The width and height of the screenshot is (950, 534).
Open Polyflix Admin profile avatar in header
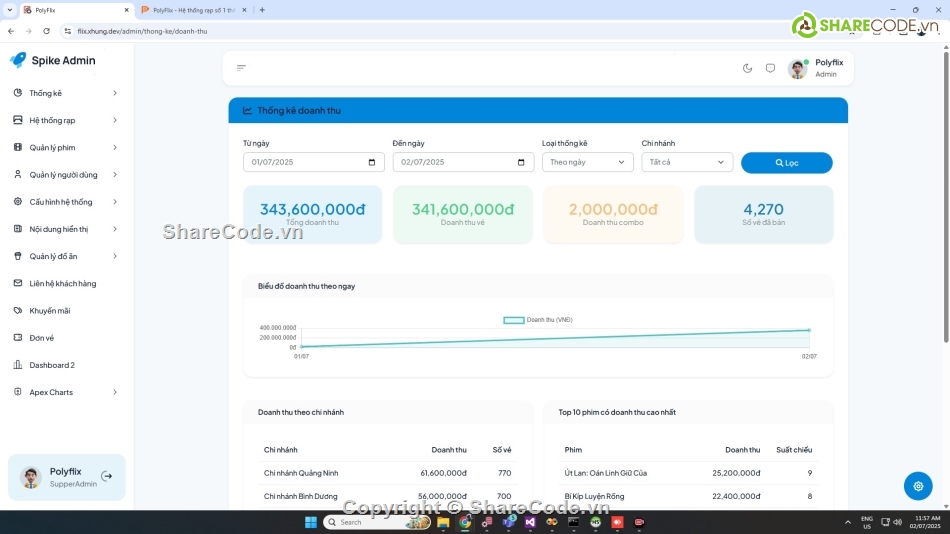[797, 68]
